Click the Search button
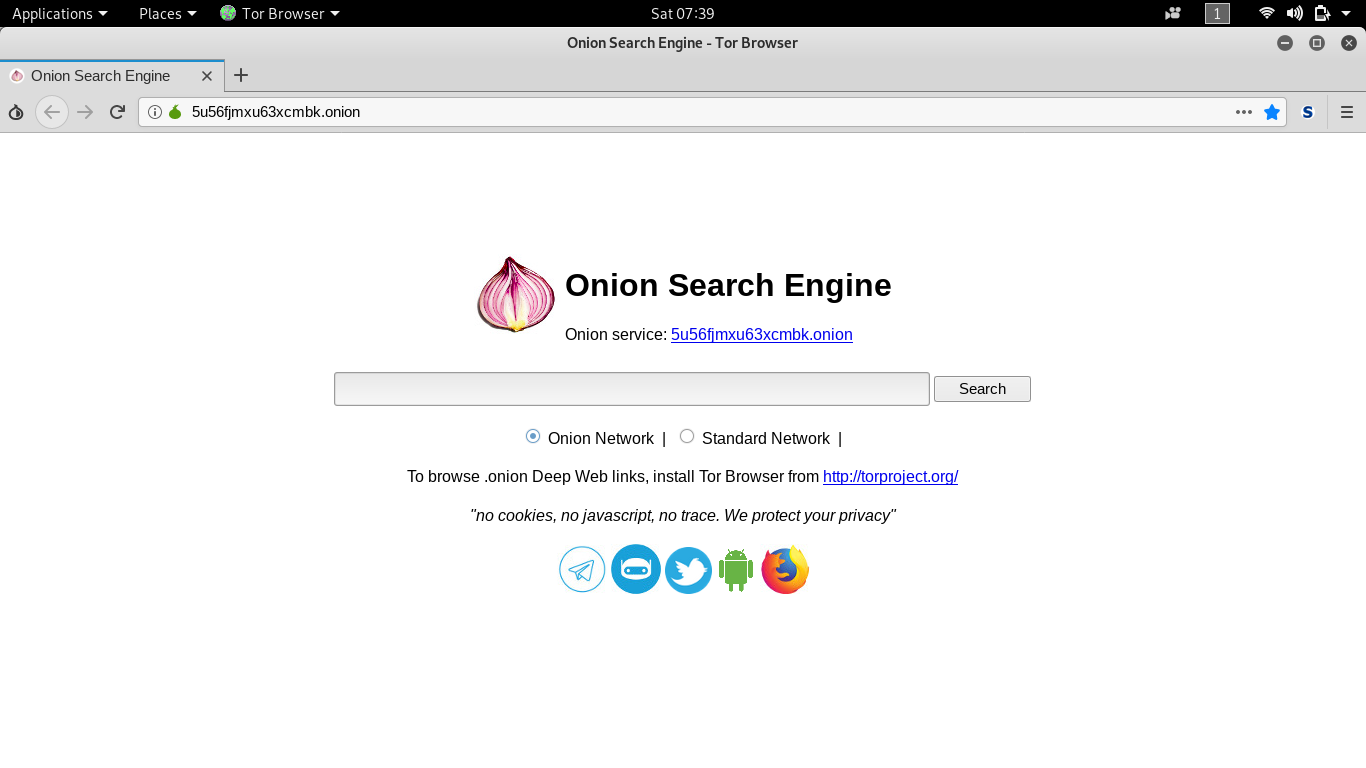 (982, 389)
